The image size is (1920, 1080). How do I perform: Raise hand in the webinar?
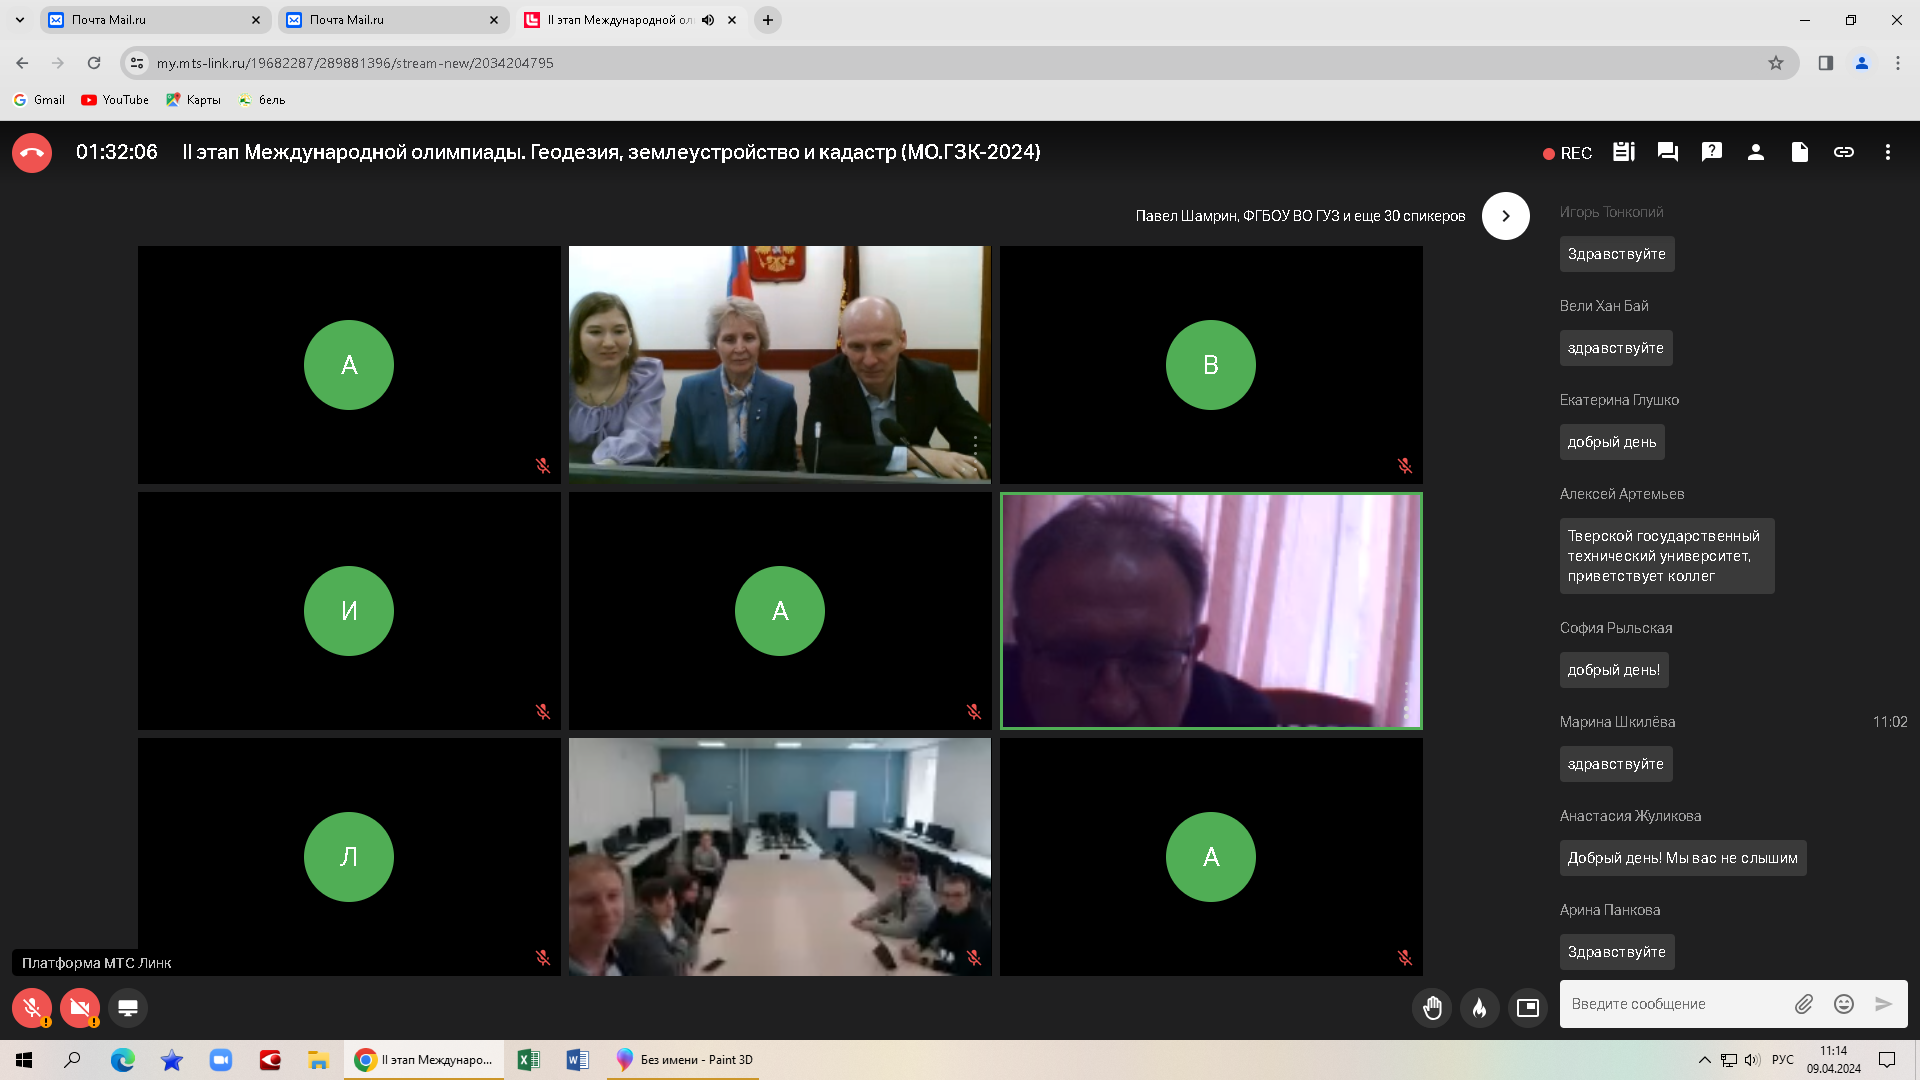(x=1432, y=1008)
